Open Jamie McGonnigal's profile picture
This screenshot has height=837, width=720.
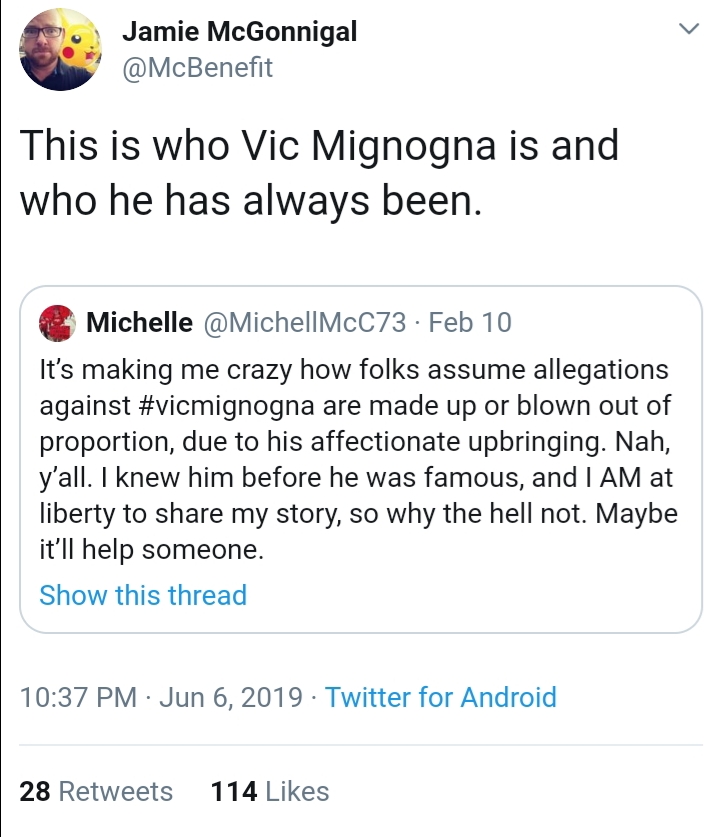[x=60, y=50]
